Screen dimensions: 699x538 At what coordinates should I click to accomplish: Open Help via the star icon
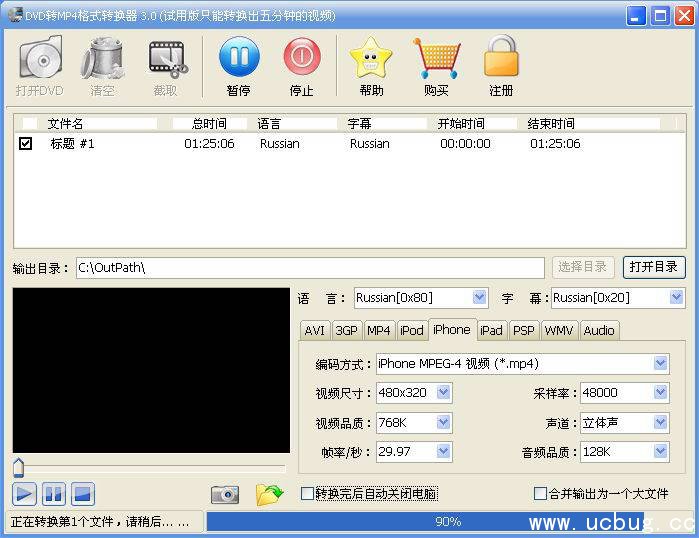pyautogui.click(x=371, y=59)
